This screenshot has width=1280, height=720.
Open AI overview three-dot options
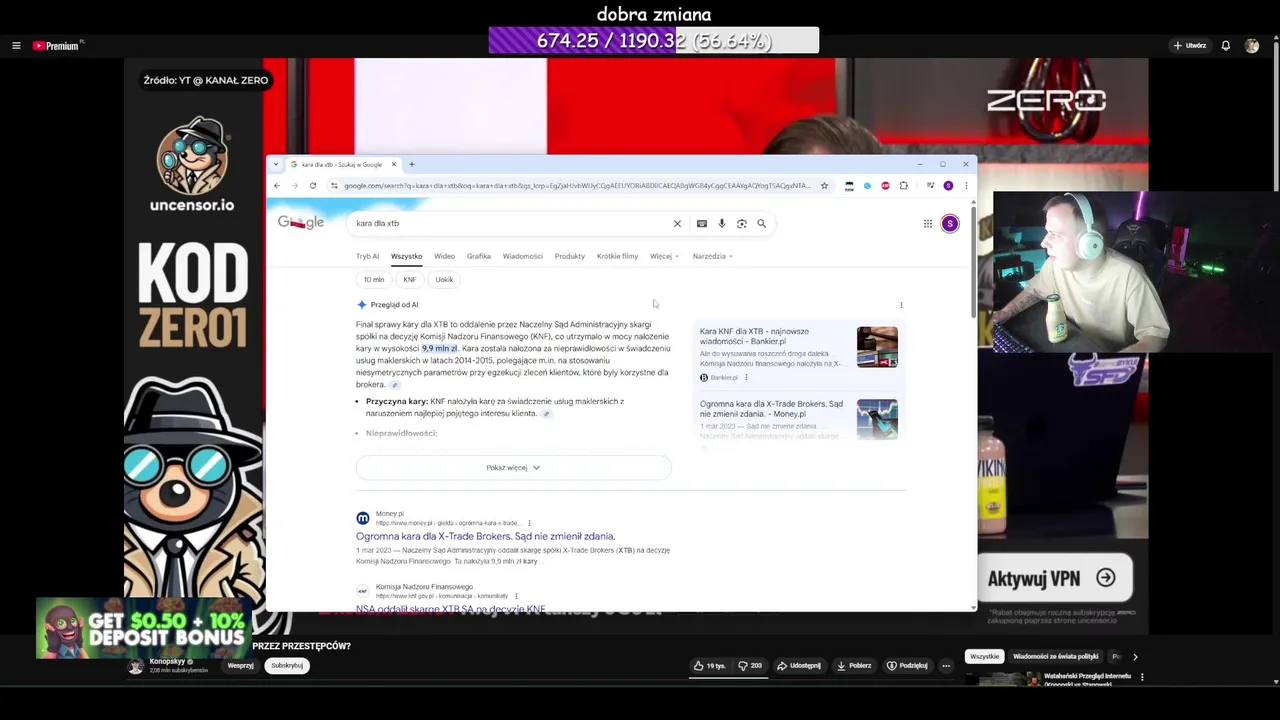pyautogui.click(x=901, y=305)
